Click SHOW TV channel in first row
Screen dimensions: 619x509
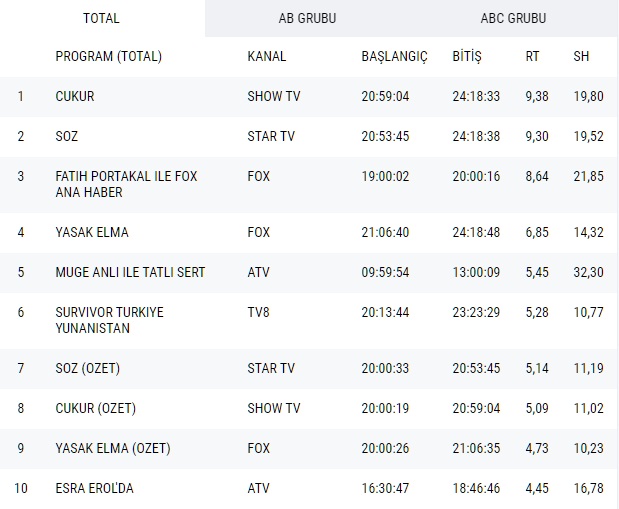click(274, 97)
